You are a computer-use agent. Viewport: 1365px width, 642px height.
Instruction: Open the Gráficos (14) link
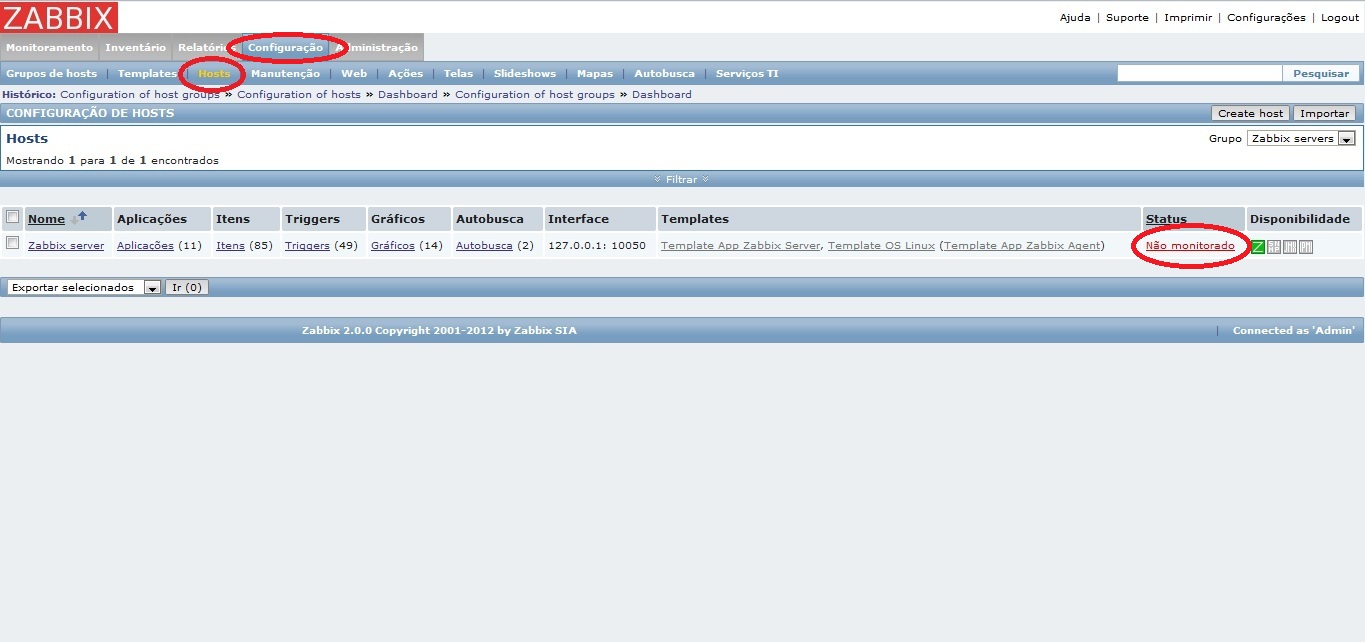393,246
